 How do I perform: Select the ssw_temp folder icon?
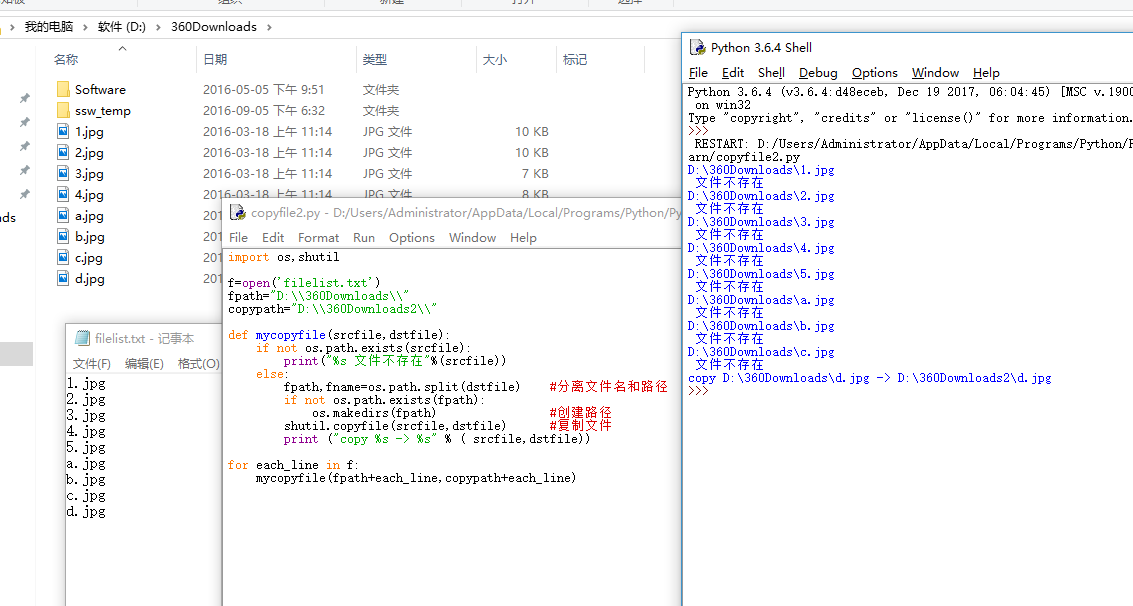click(x=63, y=110)
